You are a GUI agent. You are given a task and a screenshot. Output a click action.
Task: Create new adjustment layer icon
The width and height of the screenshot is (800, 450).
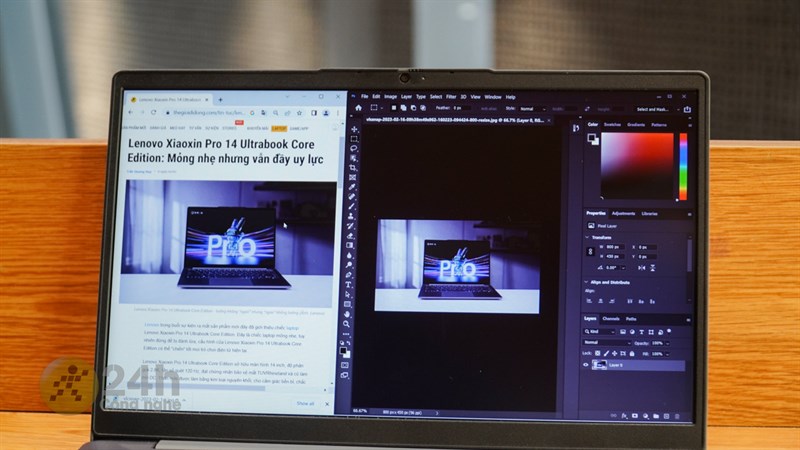click(x=645, y=416)
